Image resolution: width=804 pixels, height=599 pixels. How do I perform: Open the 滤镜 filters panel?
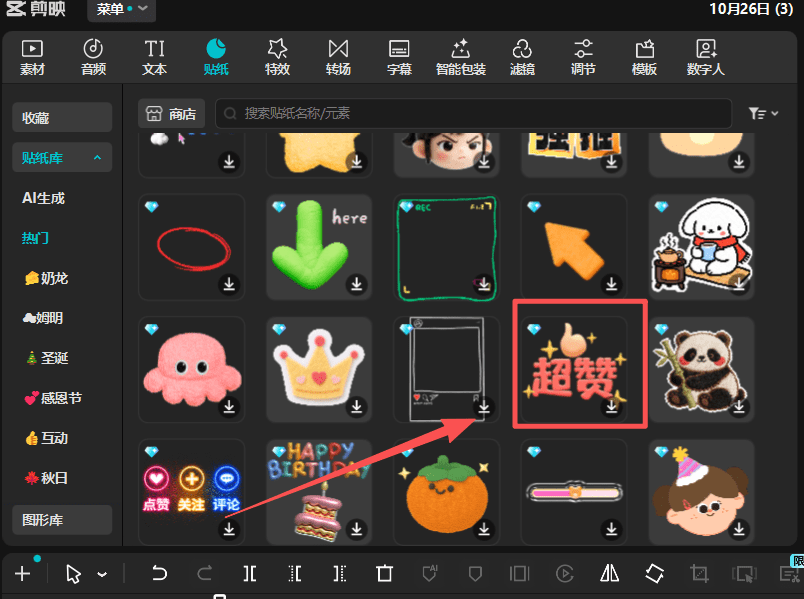(x=522, y=57)
